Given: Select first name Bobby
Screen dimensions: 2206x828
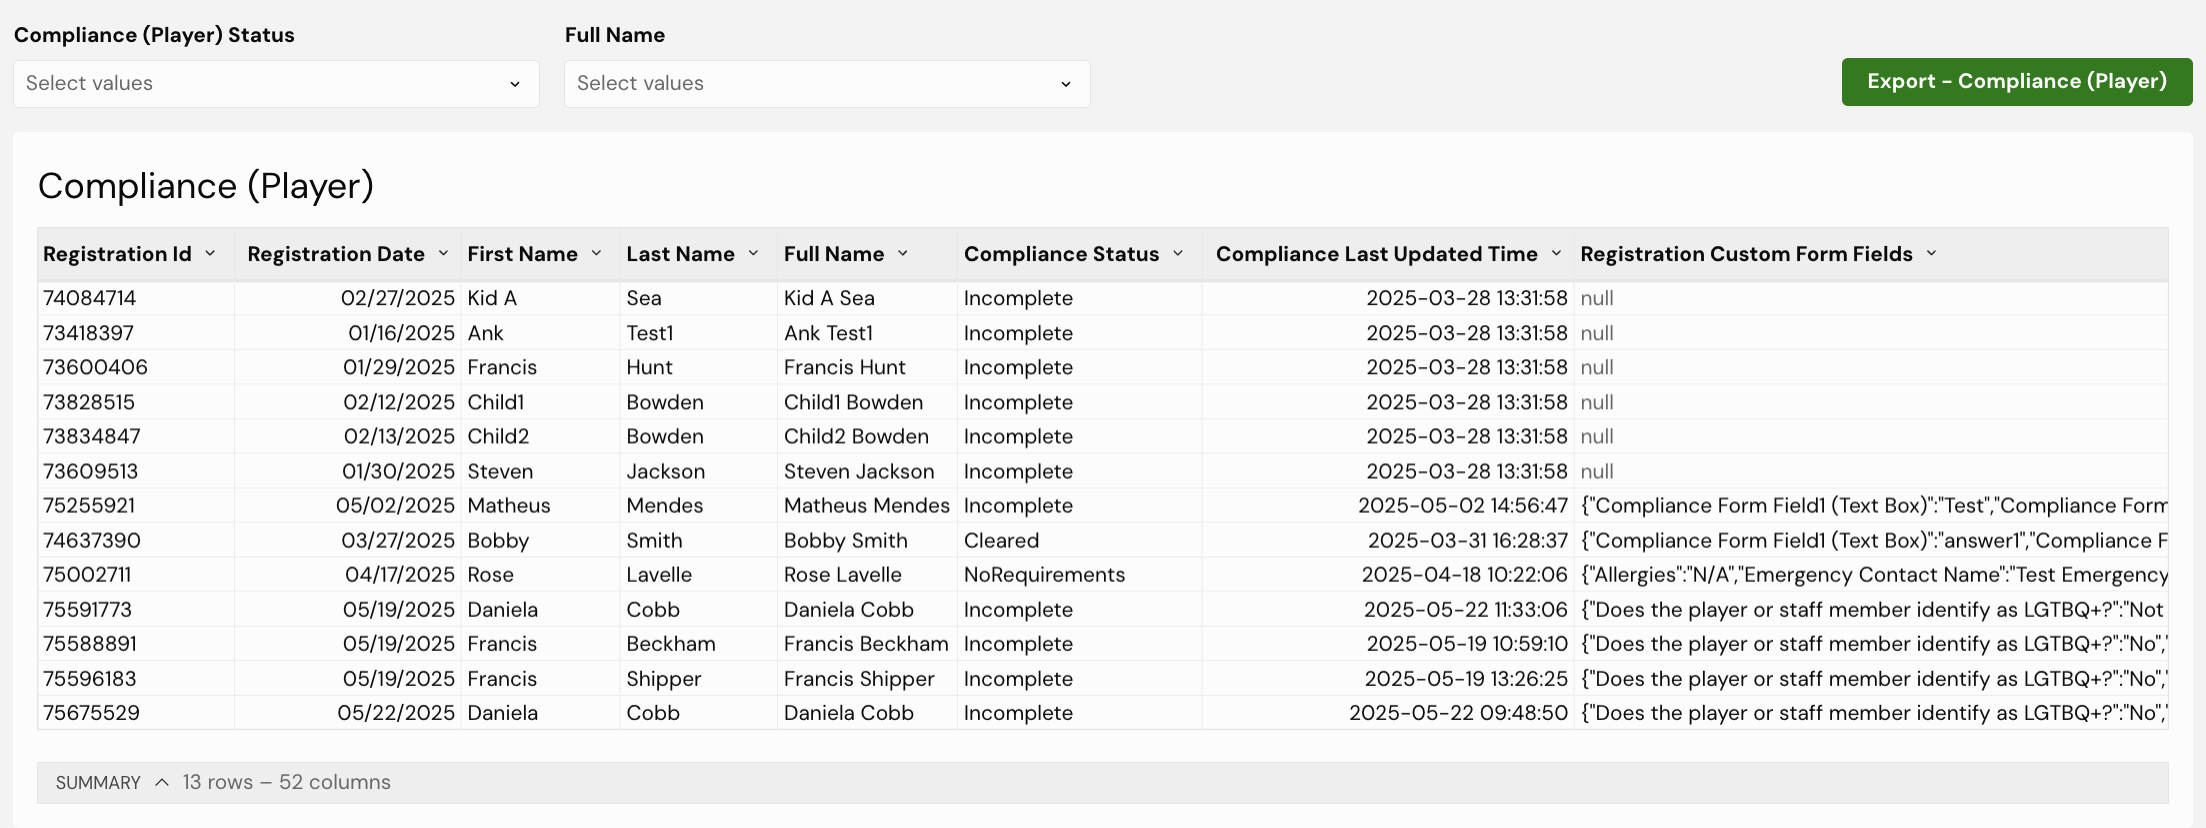Looking at the screenshot, I should pos(498,541).
